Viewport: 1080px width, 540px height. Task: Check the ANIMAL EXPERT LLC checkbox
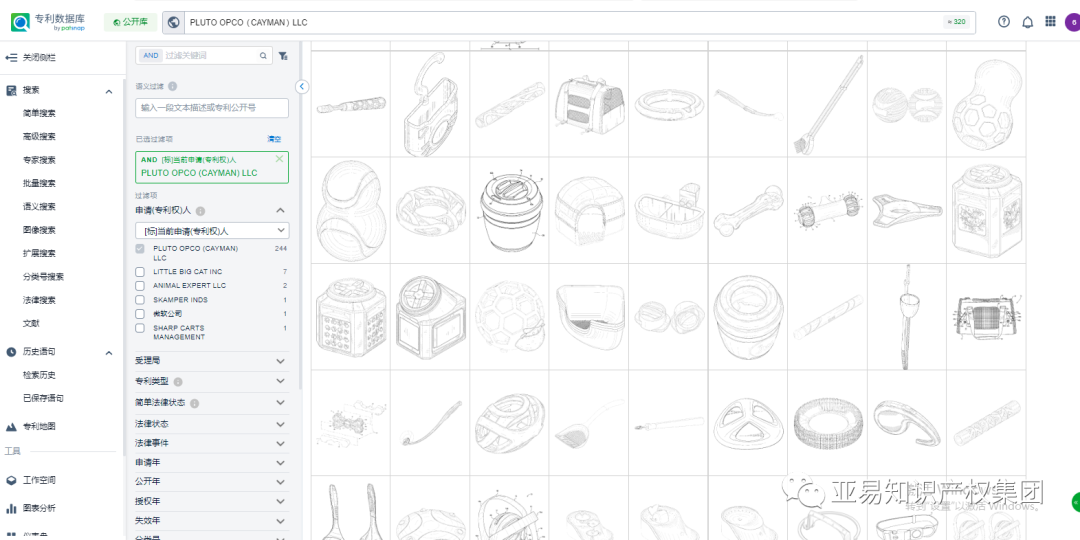point(140,286)
